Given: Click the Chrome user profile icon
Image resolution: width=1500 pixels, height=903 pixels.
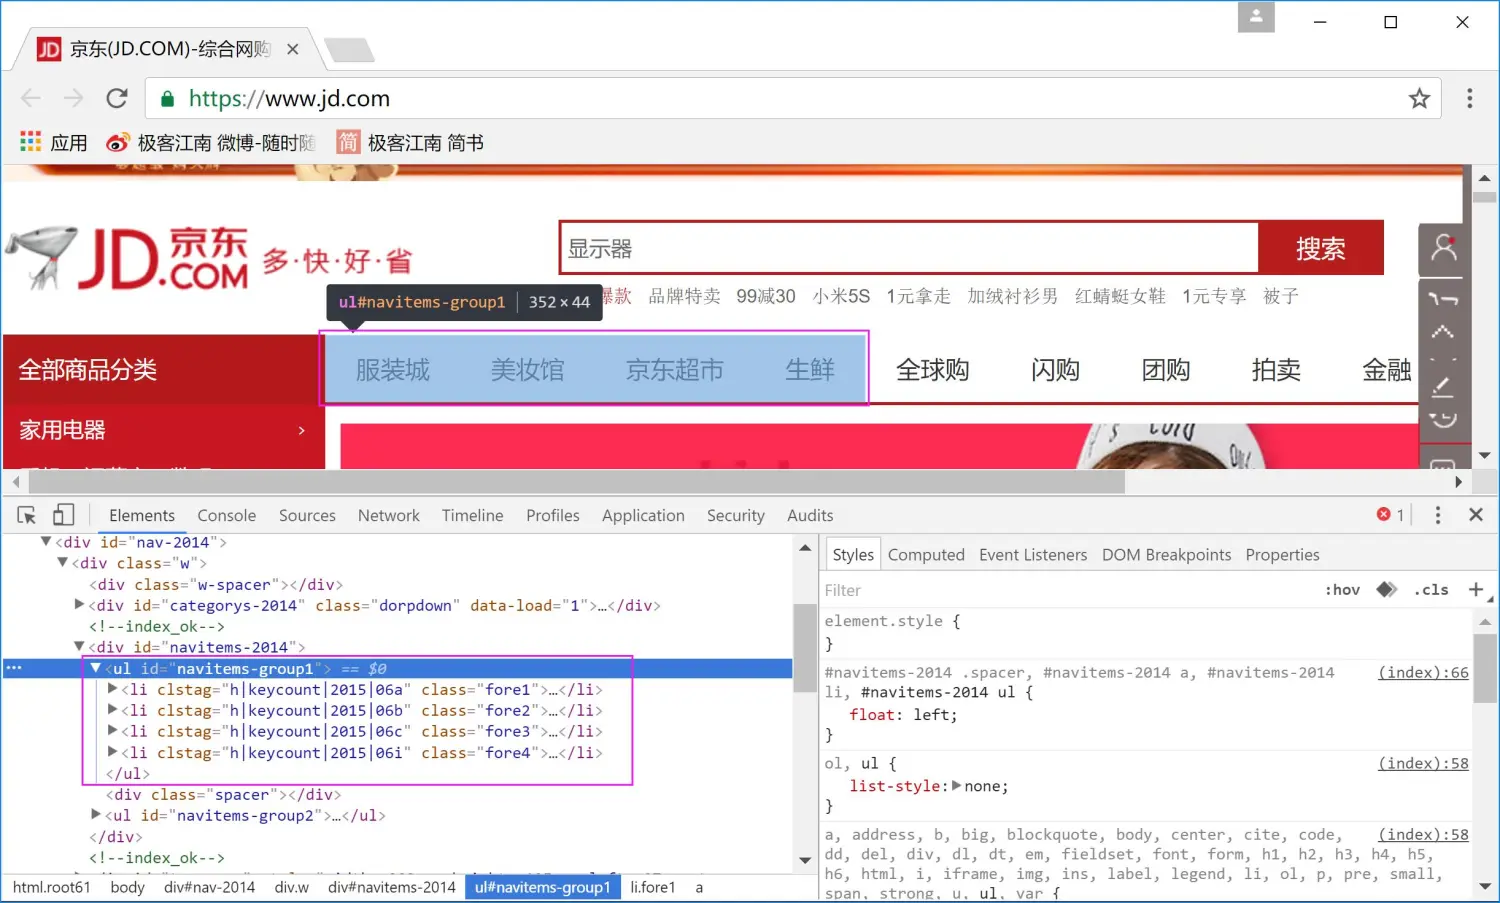Looking at the screenshot, I should (1256, 18).
